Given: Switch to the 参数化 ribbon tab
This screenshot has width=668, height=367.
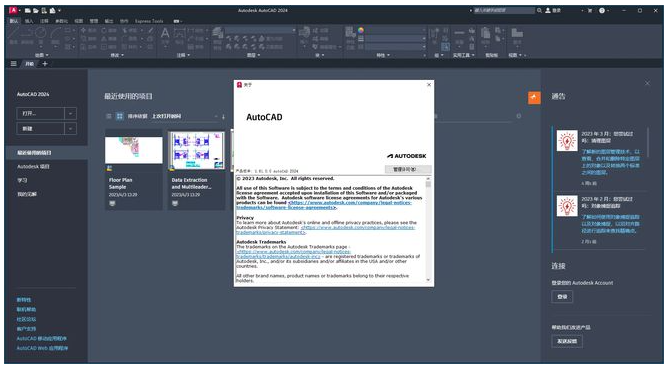Looking at the screenshot, I should click(x=61, y=21).
